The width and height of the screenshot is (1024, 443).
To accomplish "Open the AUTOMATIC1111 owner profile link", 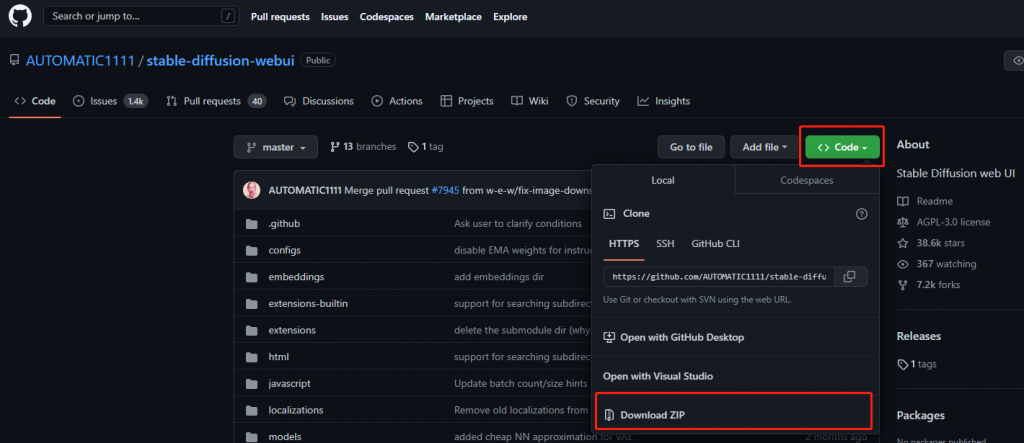I will 80,61.
